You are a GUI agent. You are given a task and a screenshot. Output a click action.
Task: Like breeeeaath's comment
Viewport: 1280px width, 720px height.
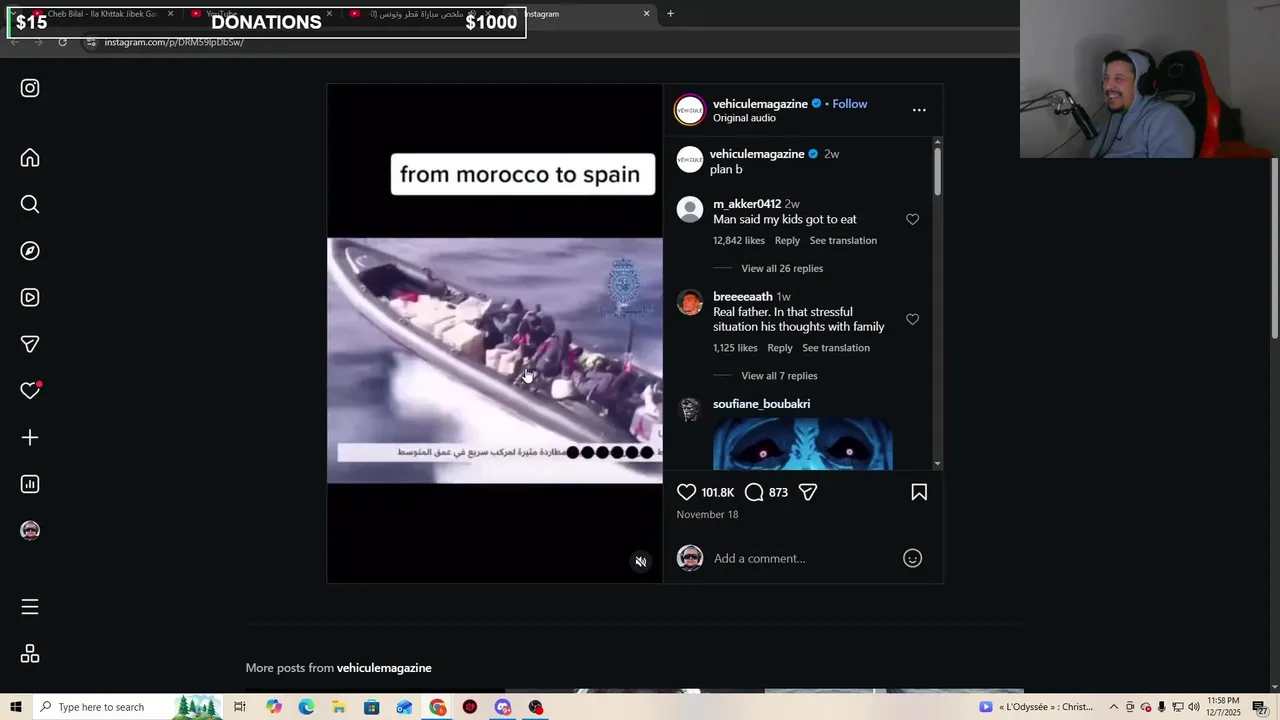tap(912, 319)
